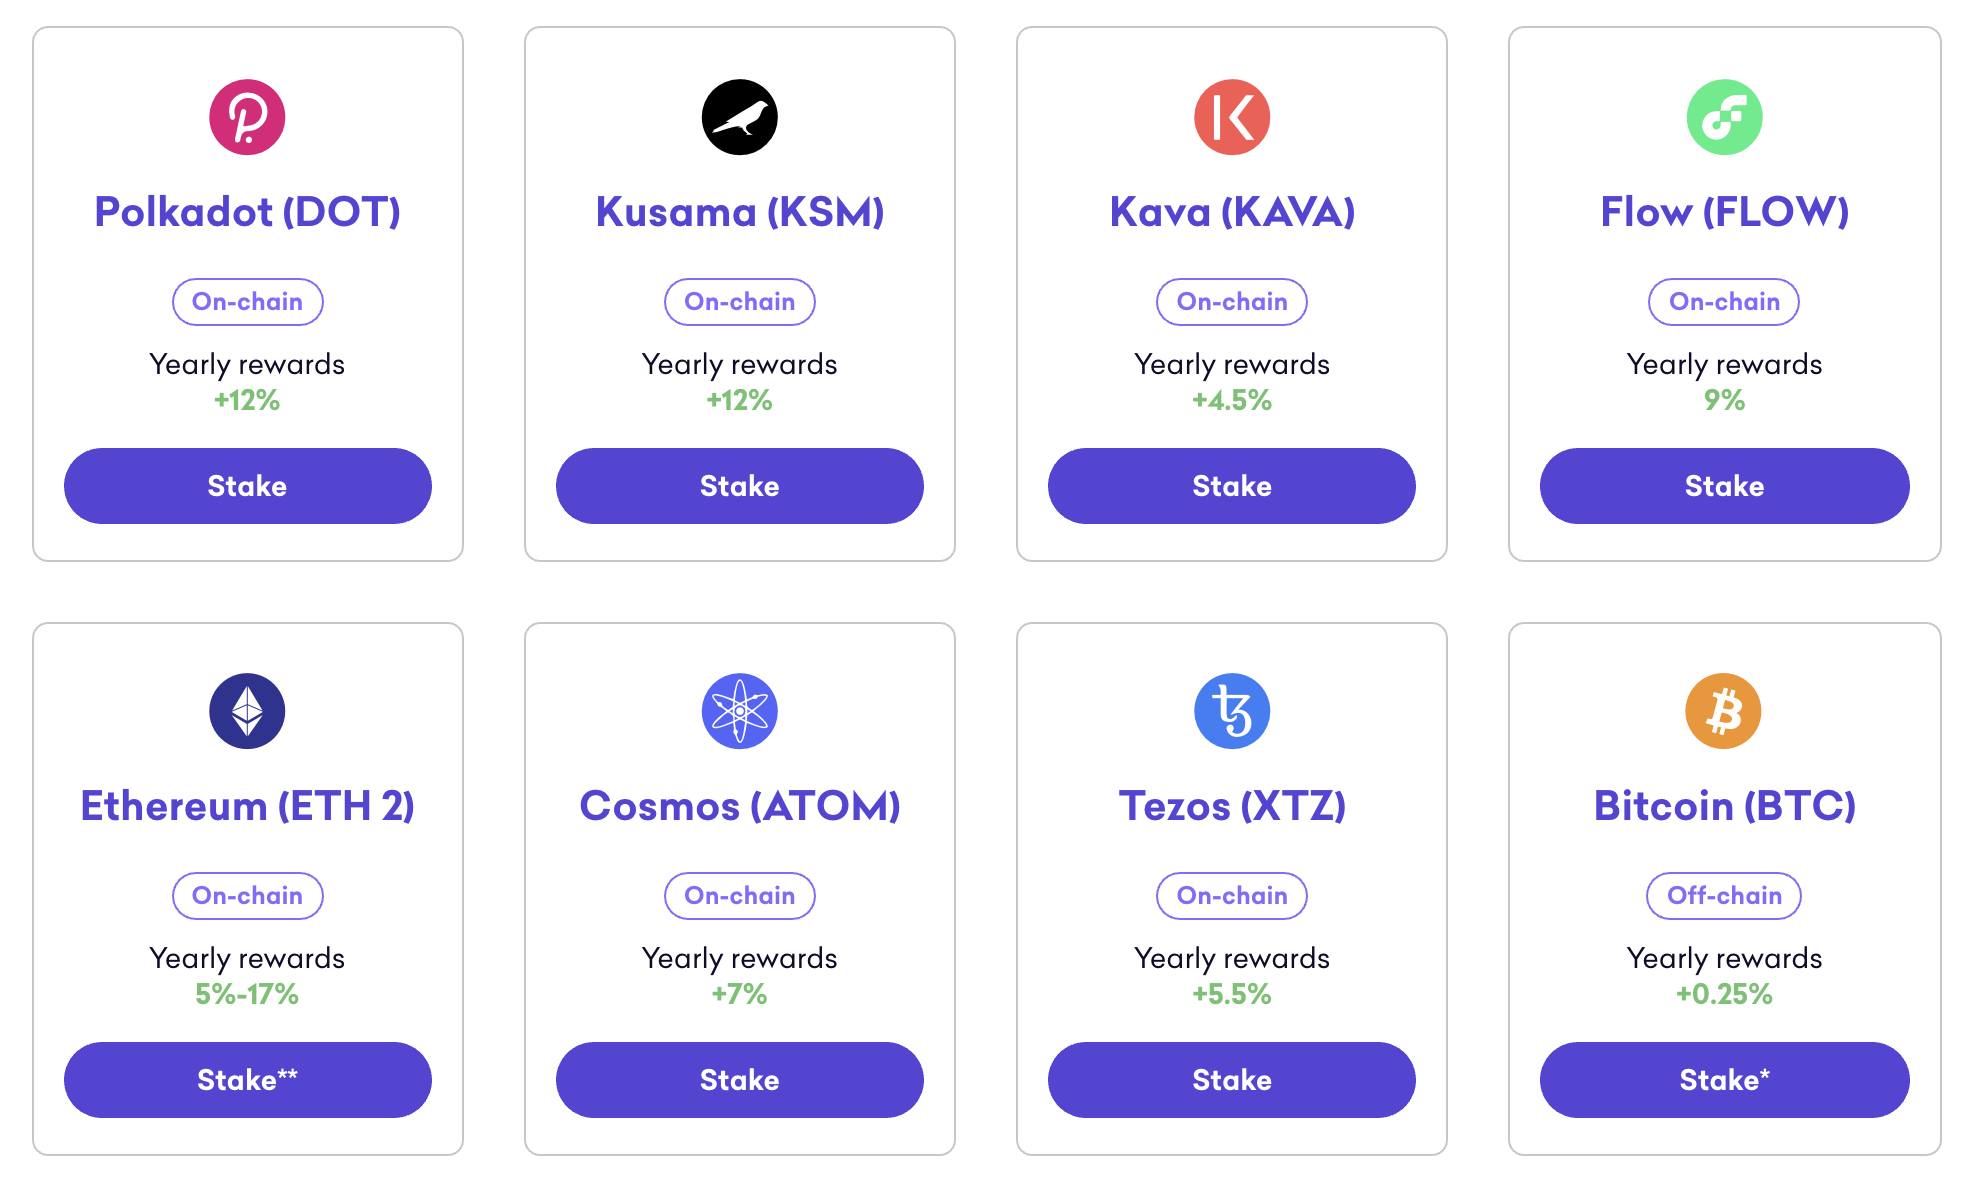Stake Cosmos (ATOM)
Screen dimensions: 1970x1184
pos(739,1080)
